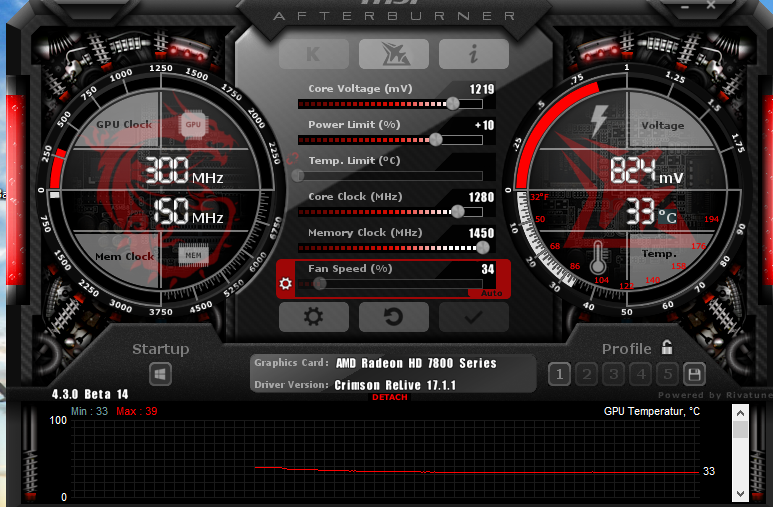Image resolution: width=773 pixels, height=507 pixels.
Task: Click the Powered by Rivatuner text
Action: [x=715, y=395]
